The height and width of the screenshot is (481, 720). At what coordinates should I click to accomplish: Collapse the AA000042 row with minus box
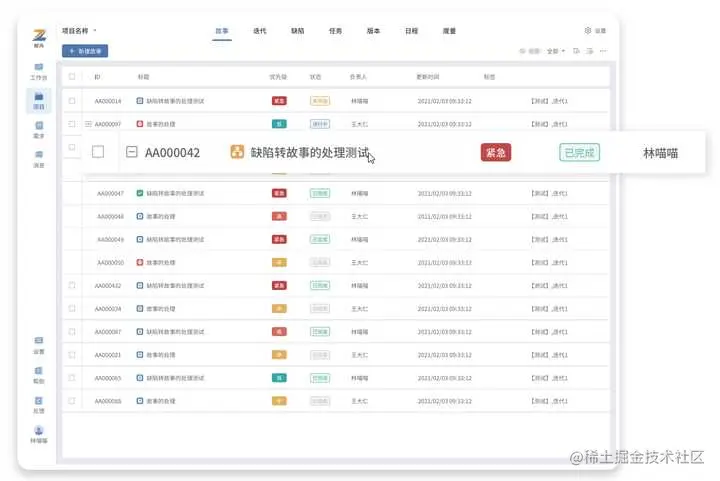pyautogui.click(x=132, y=152)
